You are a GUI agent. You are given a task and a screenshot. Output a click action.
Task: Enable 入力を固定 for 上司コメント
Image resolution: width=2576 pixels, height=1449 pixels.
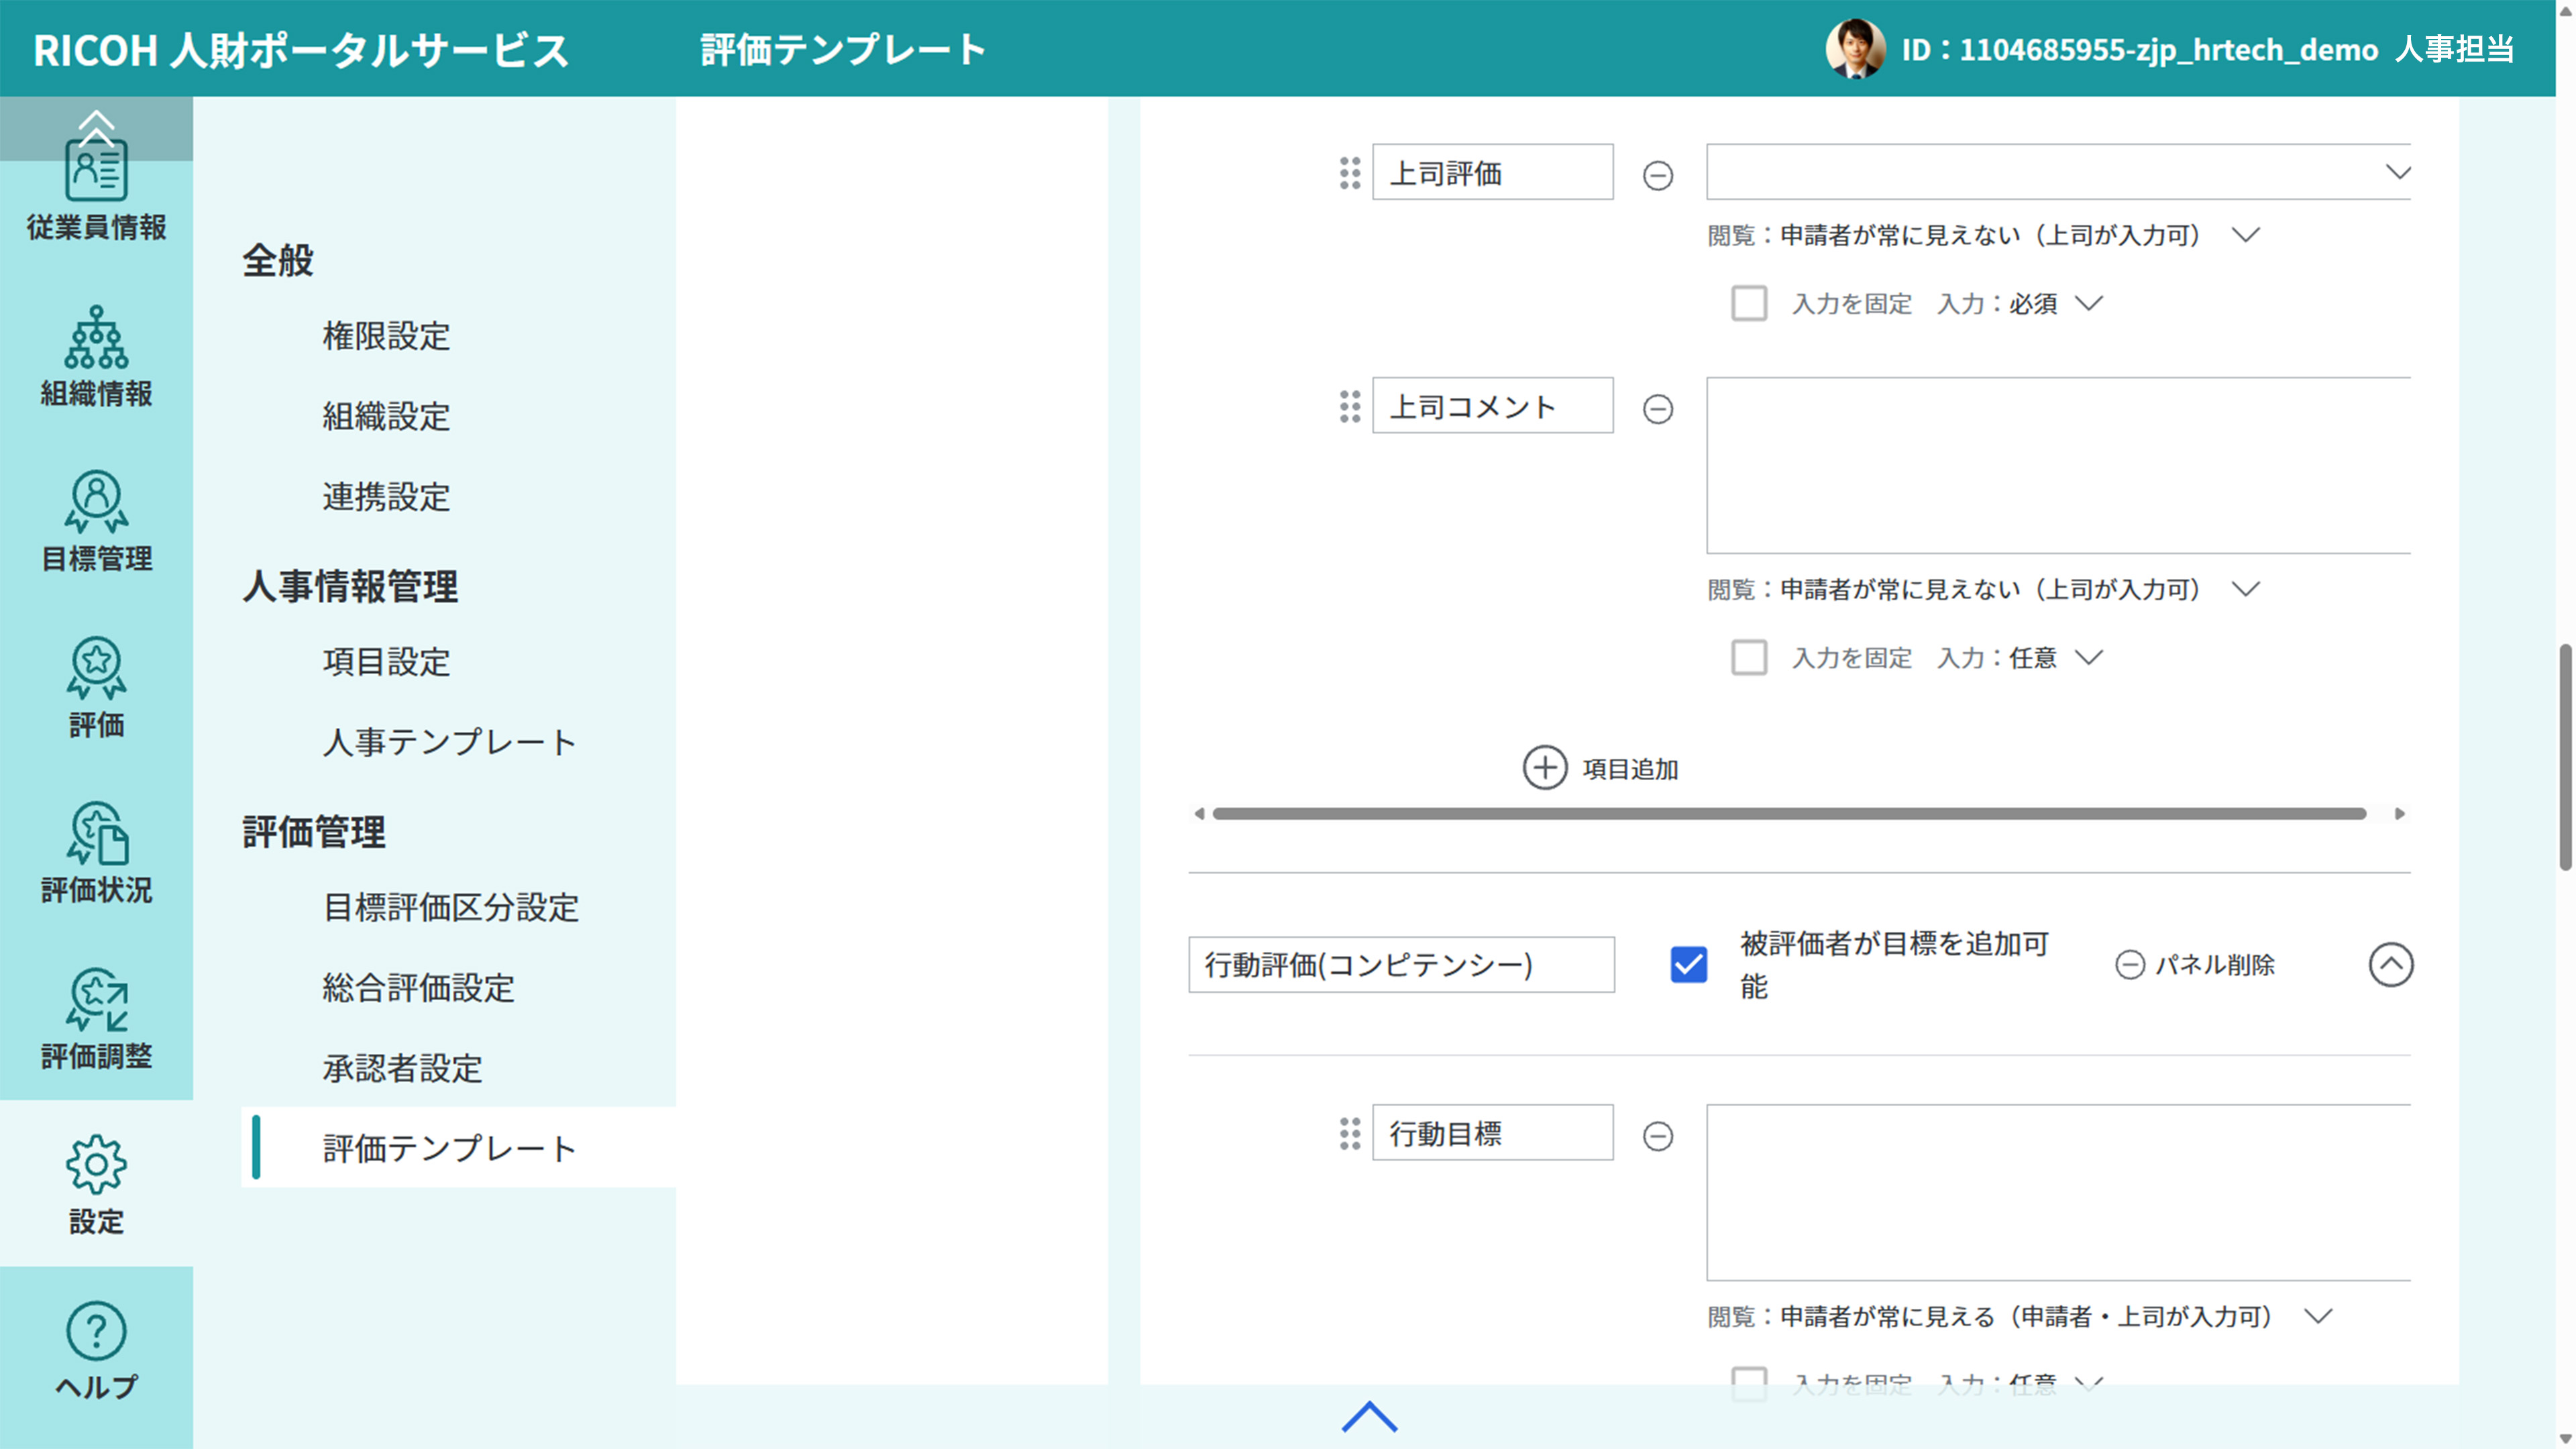tap(1750, 657)
